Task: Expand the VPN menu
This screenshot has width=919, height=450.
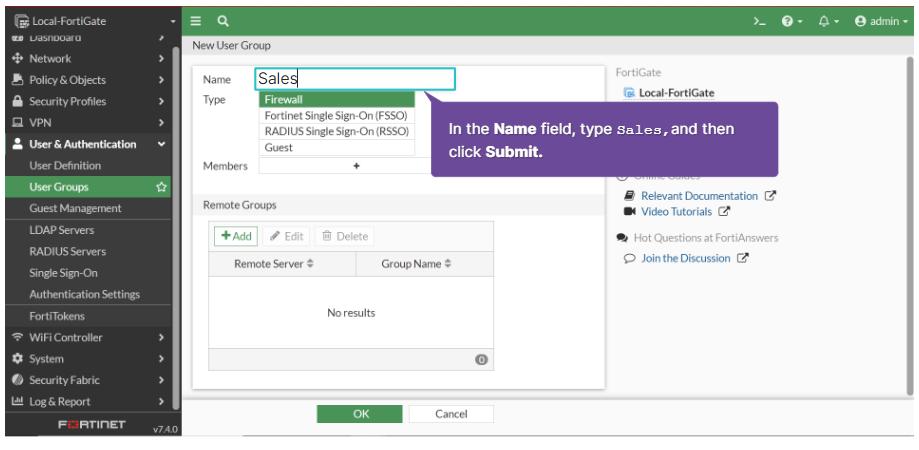Action: click(88, 123)
